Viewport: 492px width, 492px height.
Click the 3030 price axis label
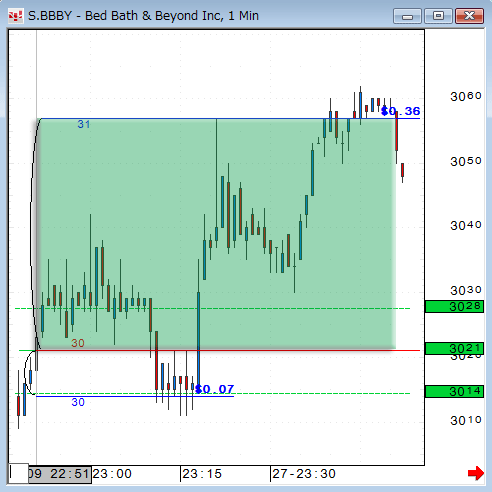pyautogui.click(x=466, y=291)
